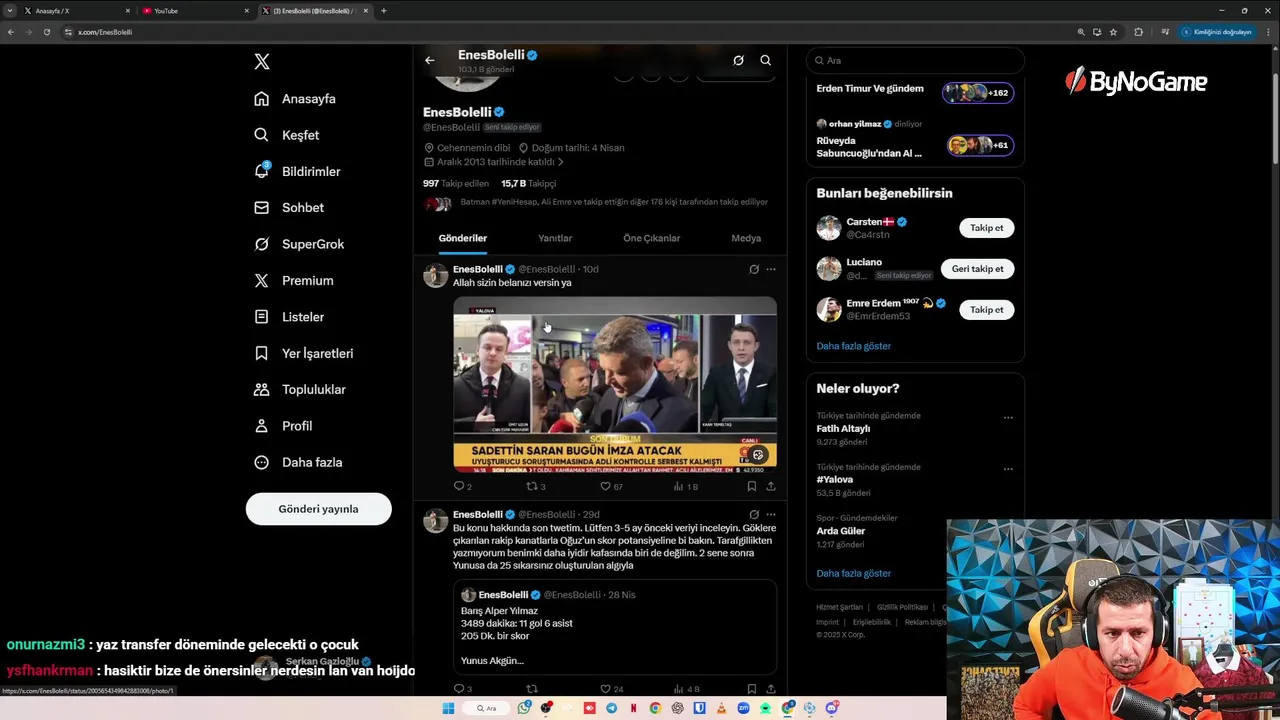1280x720 pixels.
Task: Reply to the 'Allah sizin belanızı' post
Action: (462, 486)
